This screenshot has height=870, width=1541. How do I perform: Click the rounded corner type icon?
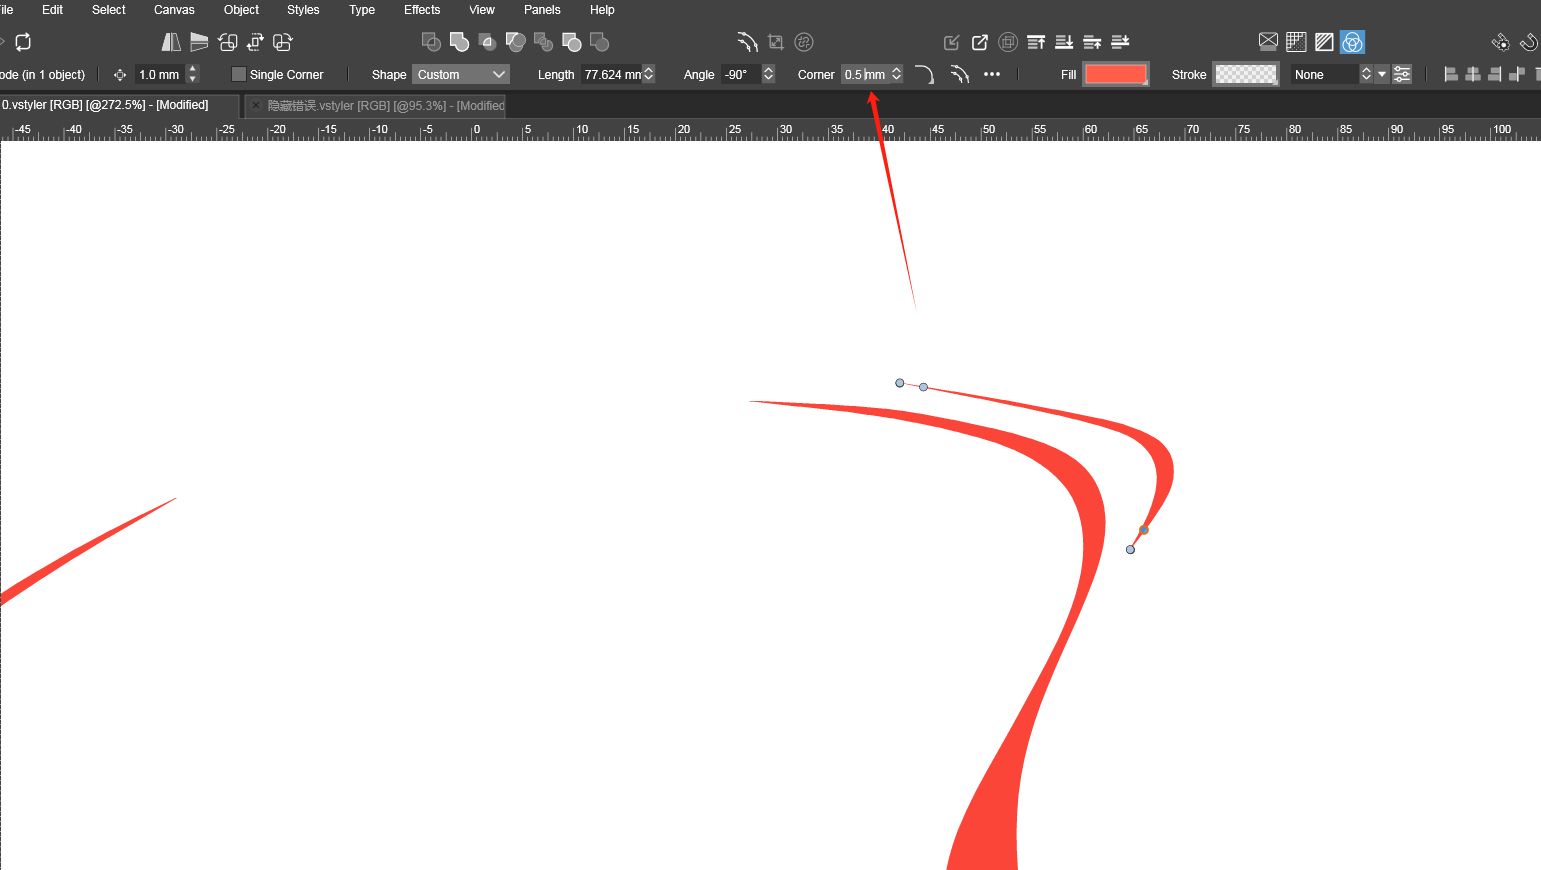pos(924,74)
